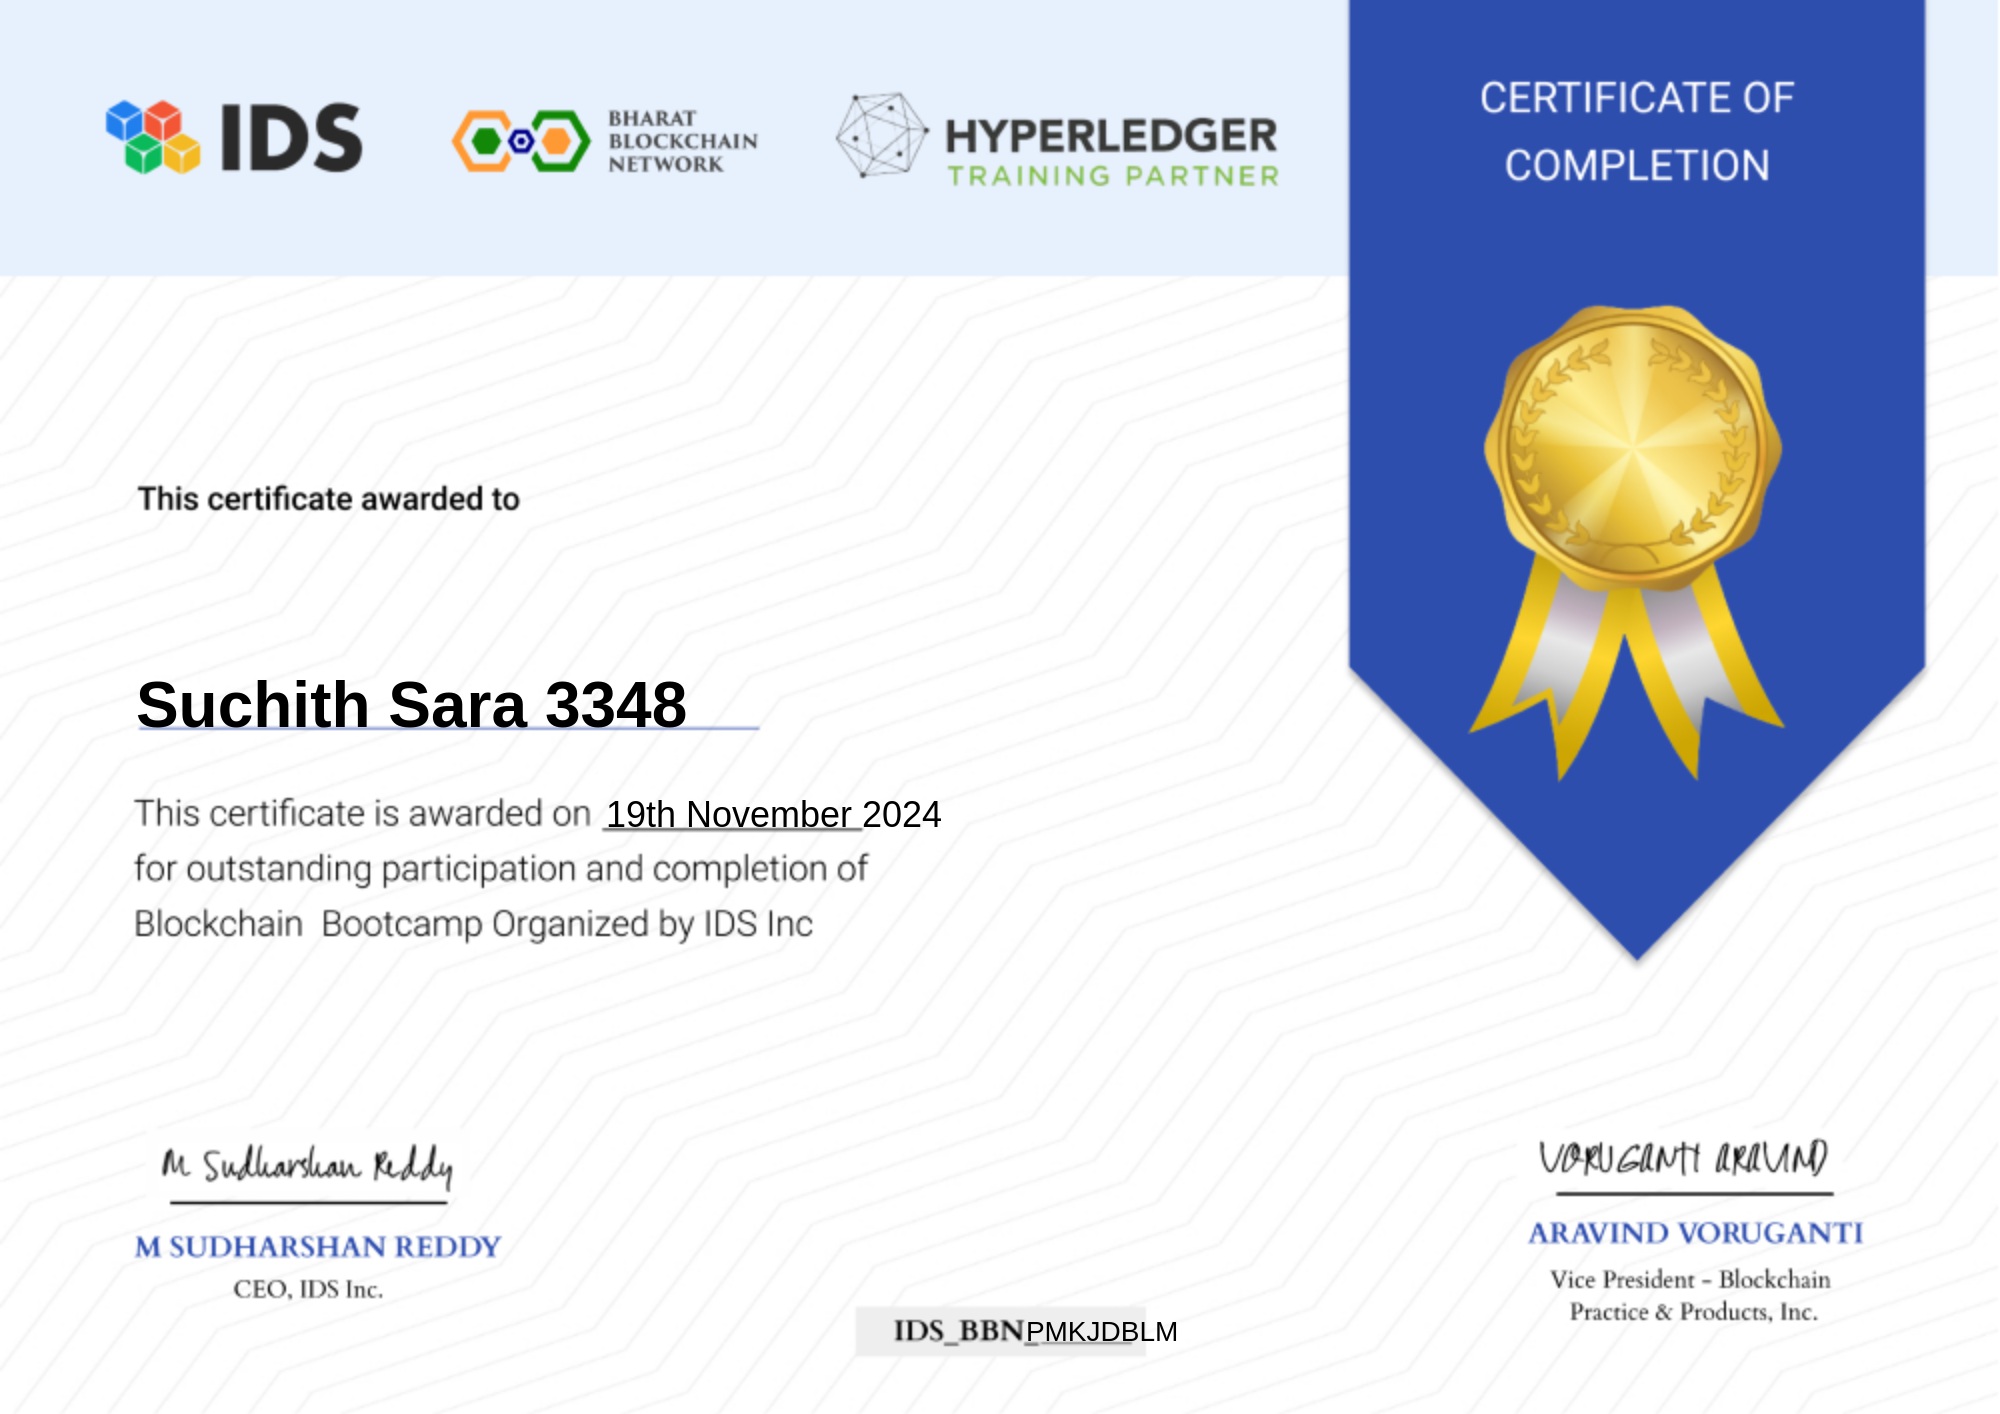Click the ARAVIND VORUGANTI printed name

[1695, 1233]
